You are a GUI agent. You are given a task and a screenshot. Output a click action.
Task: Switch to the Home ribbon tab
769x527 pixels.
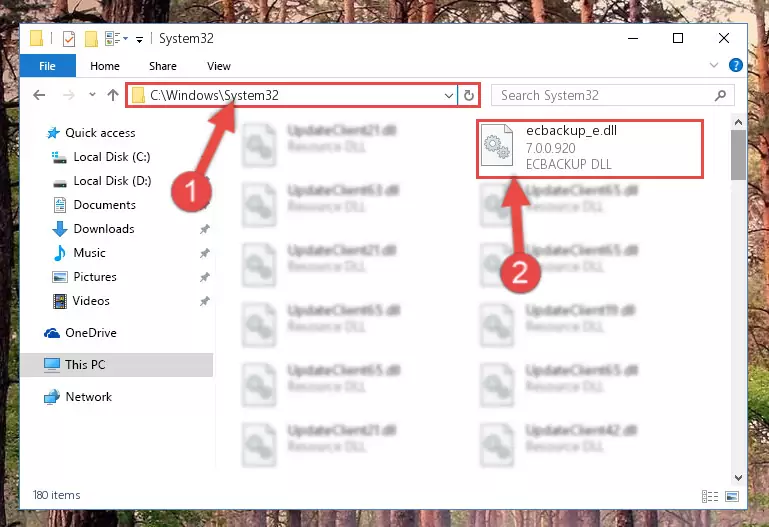[x=105, y=66]
